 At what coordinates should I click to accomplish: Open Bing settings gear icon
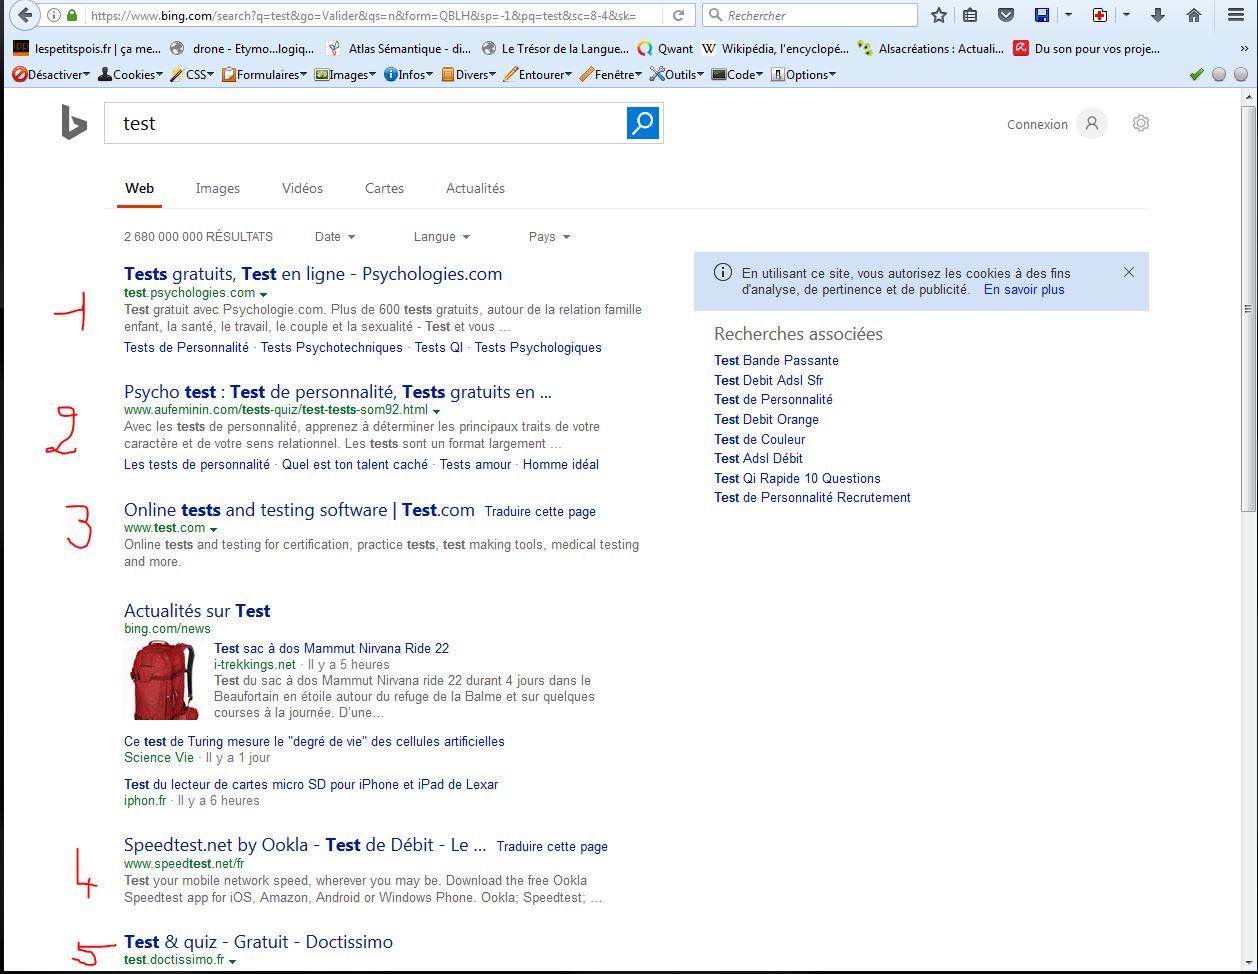click(x=1141, y=123)
